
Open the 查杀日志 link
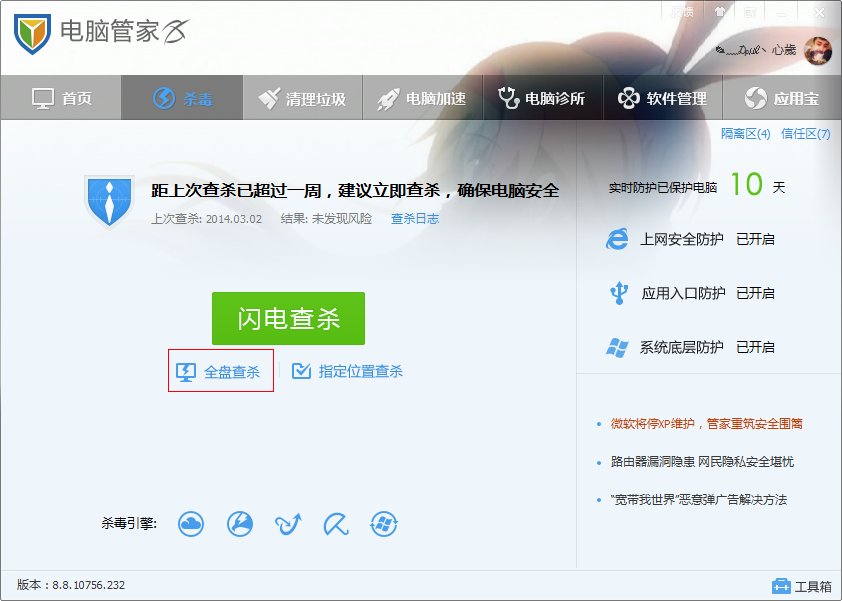pos(414,222)
